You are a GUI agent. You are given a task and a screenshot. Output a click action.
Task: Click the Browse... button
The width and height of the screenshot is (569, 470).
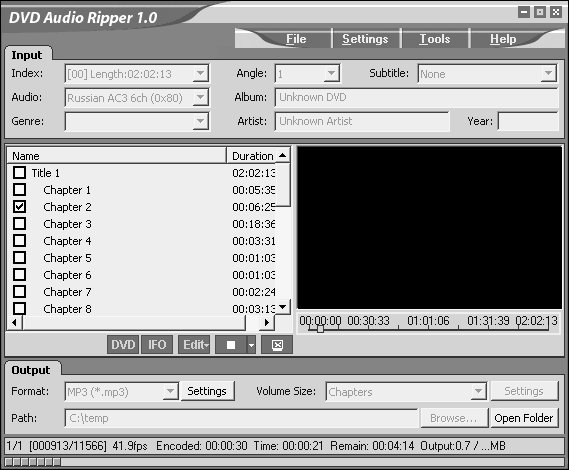[x=454, y=418]
